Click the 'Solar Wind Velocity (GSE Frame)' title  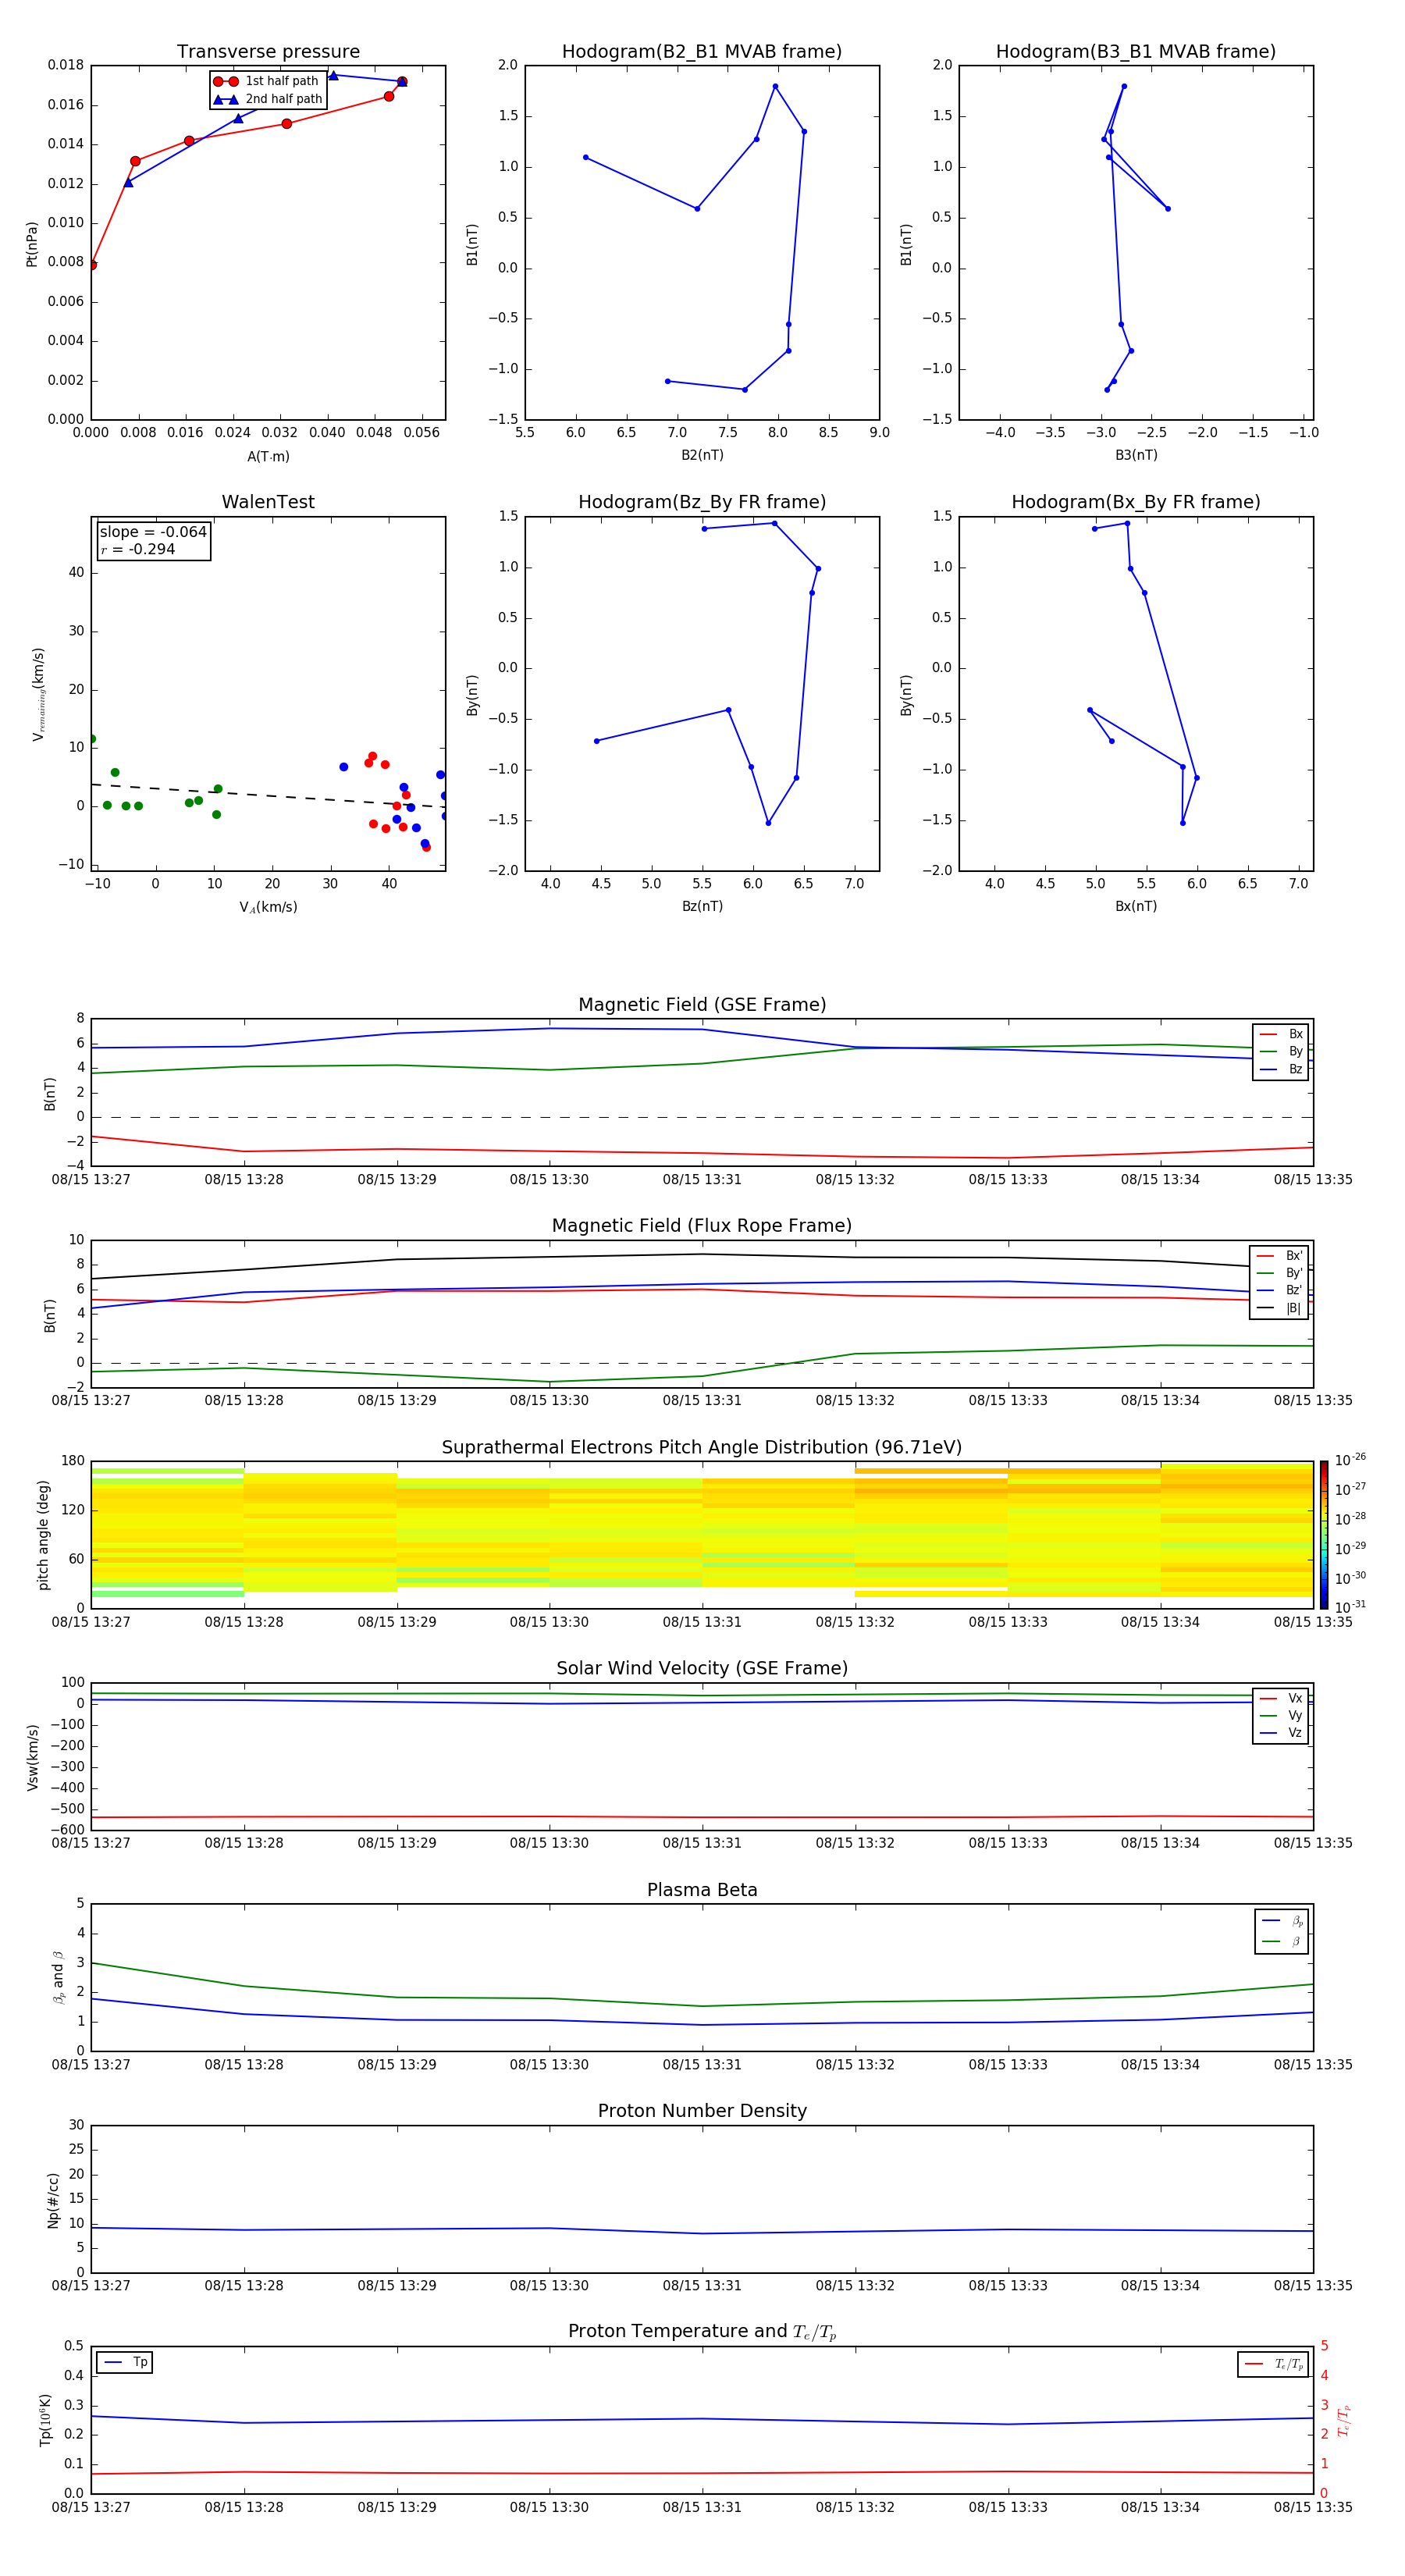[702, 1668]
